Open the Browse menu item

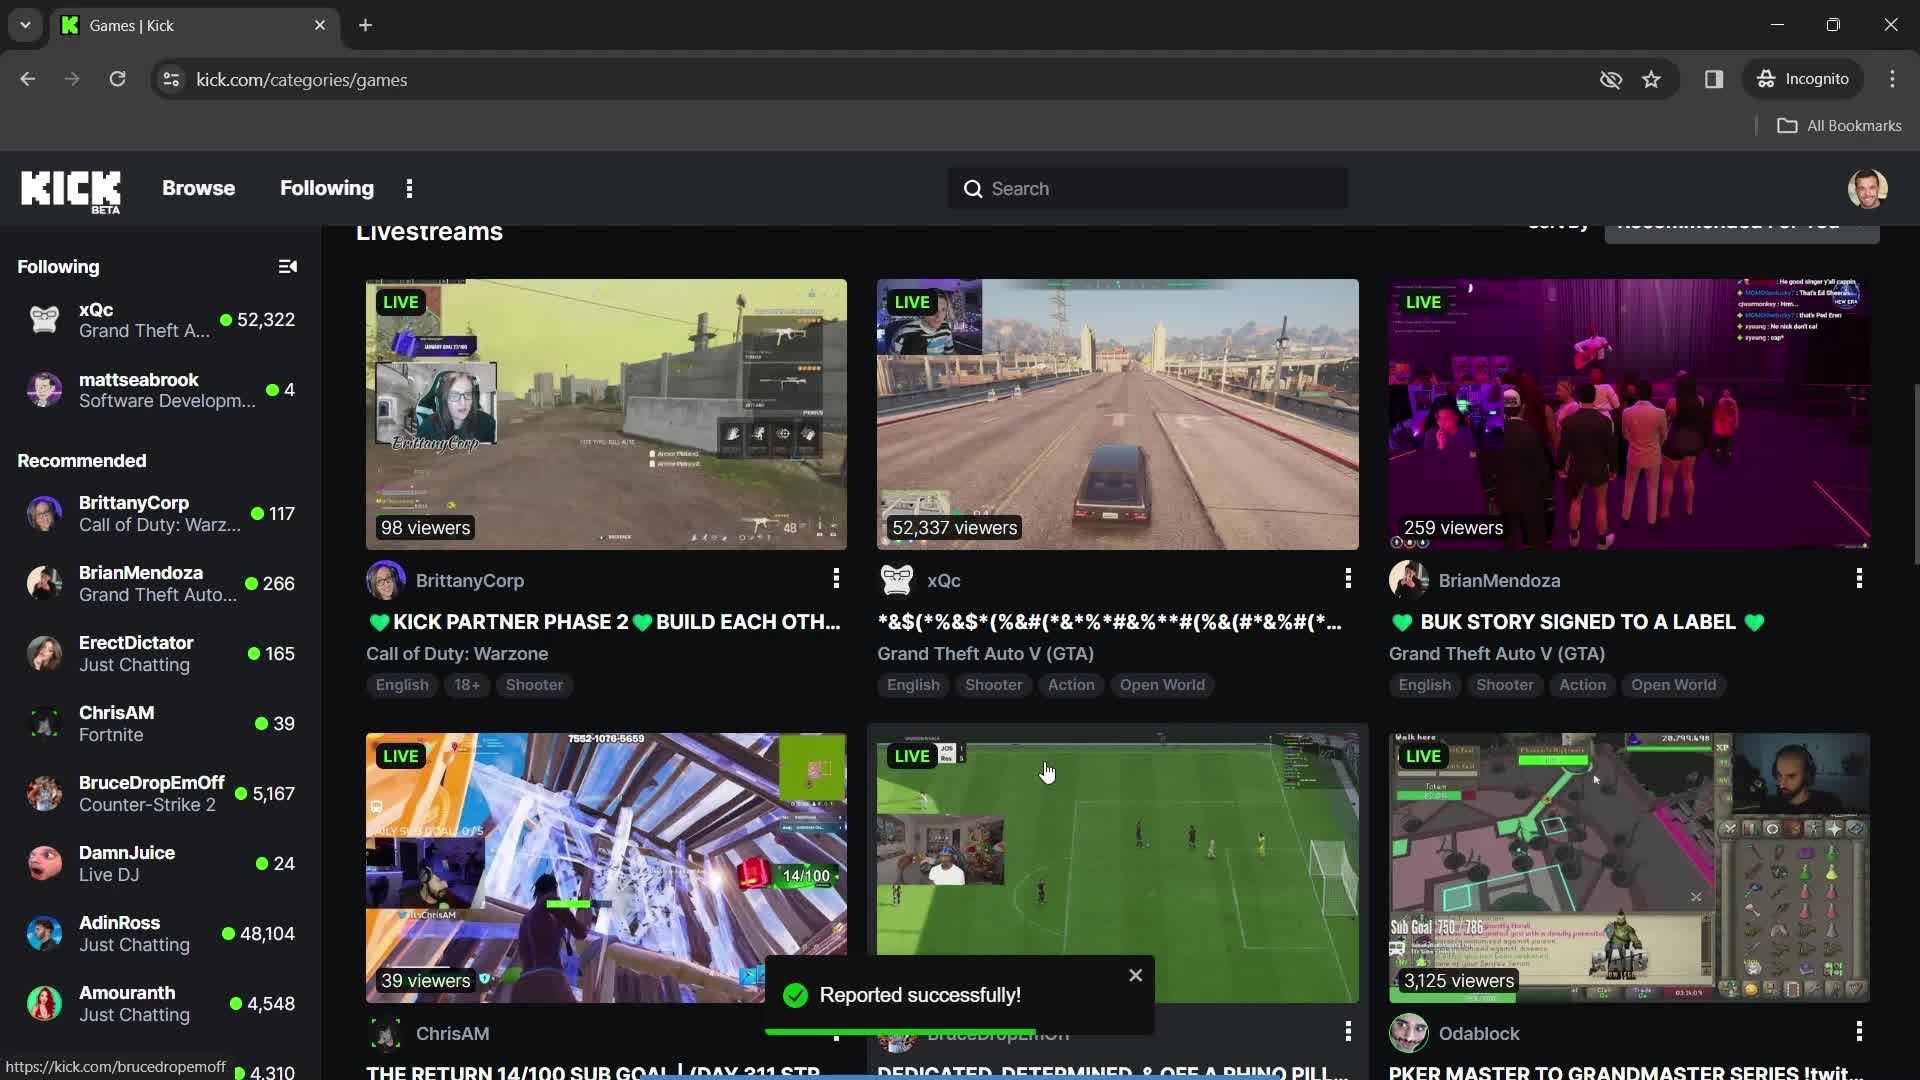[198, 188]
